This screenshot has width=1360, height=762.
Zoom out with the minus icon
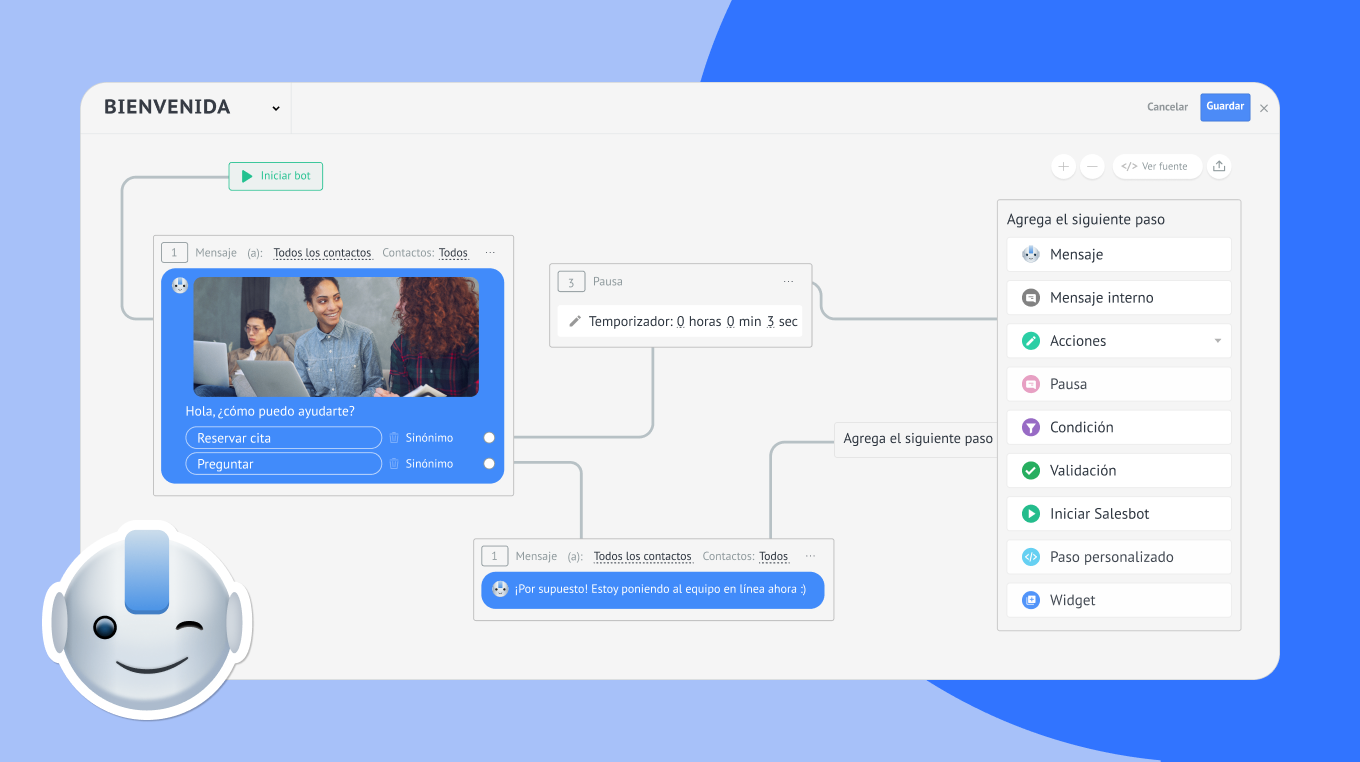pyautogui.click(x=1092, y=166)
